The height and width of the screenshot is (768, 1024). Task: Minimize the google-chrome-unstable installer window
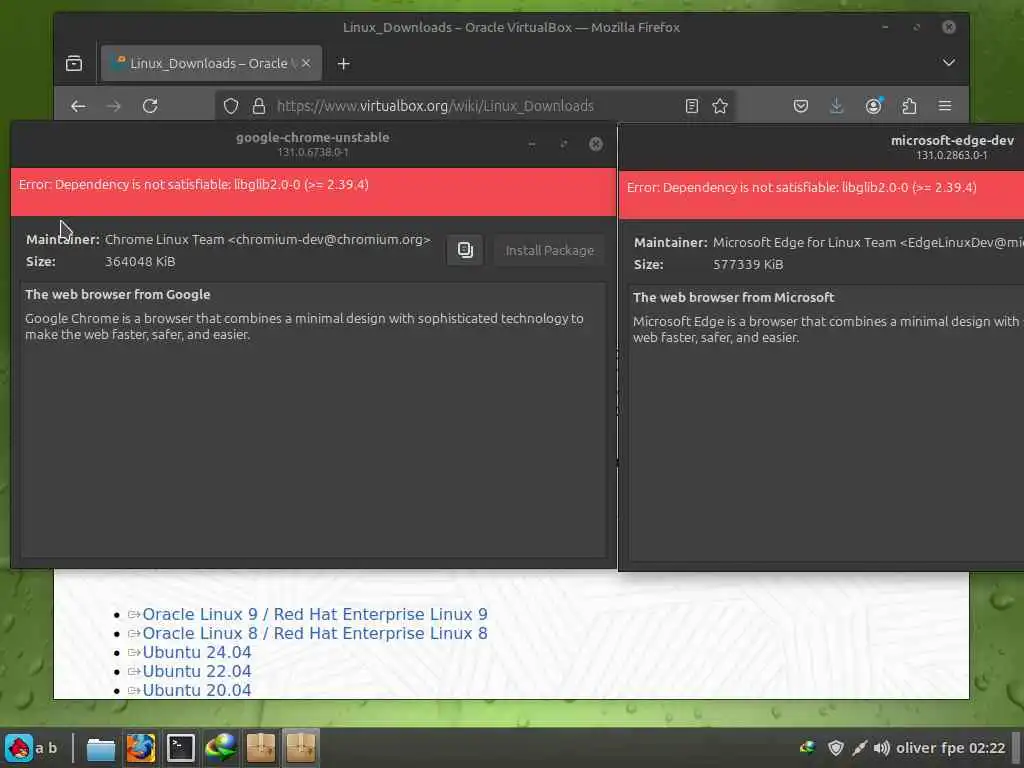click(532, 144)
